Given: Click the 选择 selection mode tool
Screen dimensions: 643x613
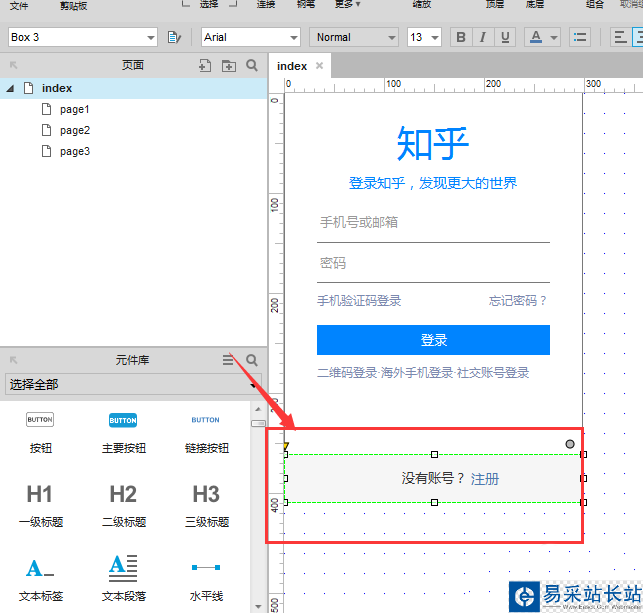Looking at the screenshot, I should [x=209, y=5].
